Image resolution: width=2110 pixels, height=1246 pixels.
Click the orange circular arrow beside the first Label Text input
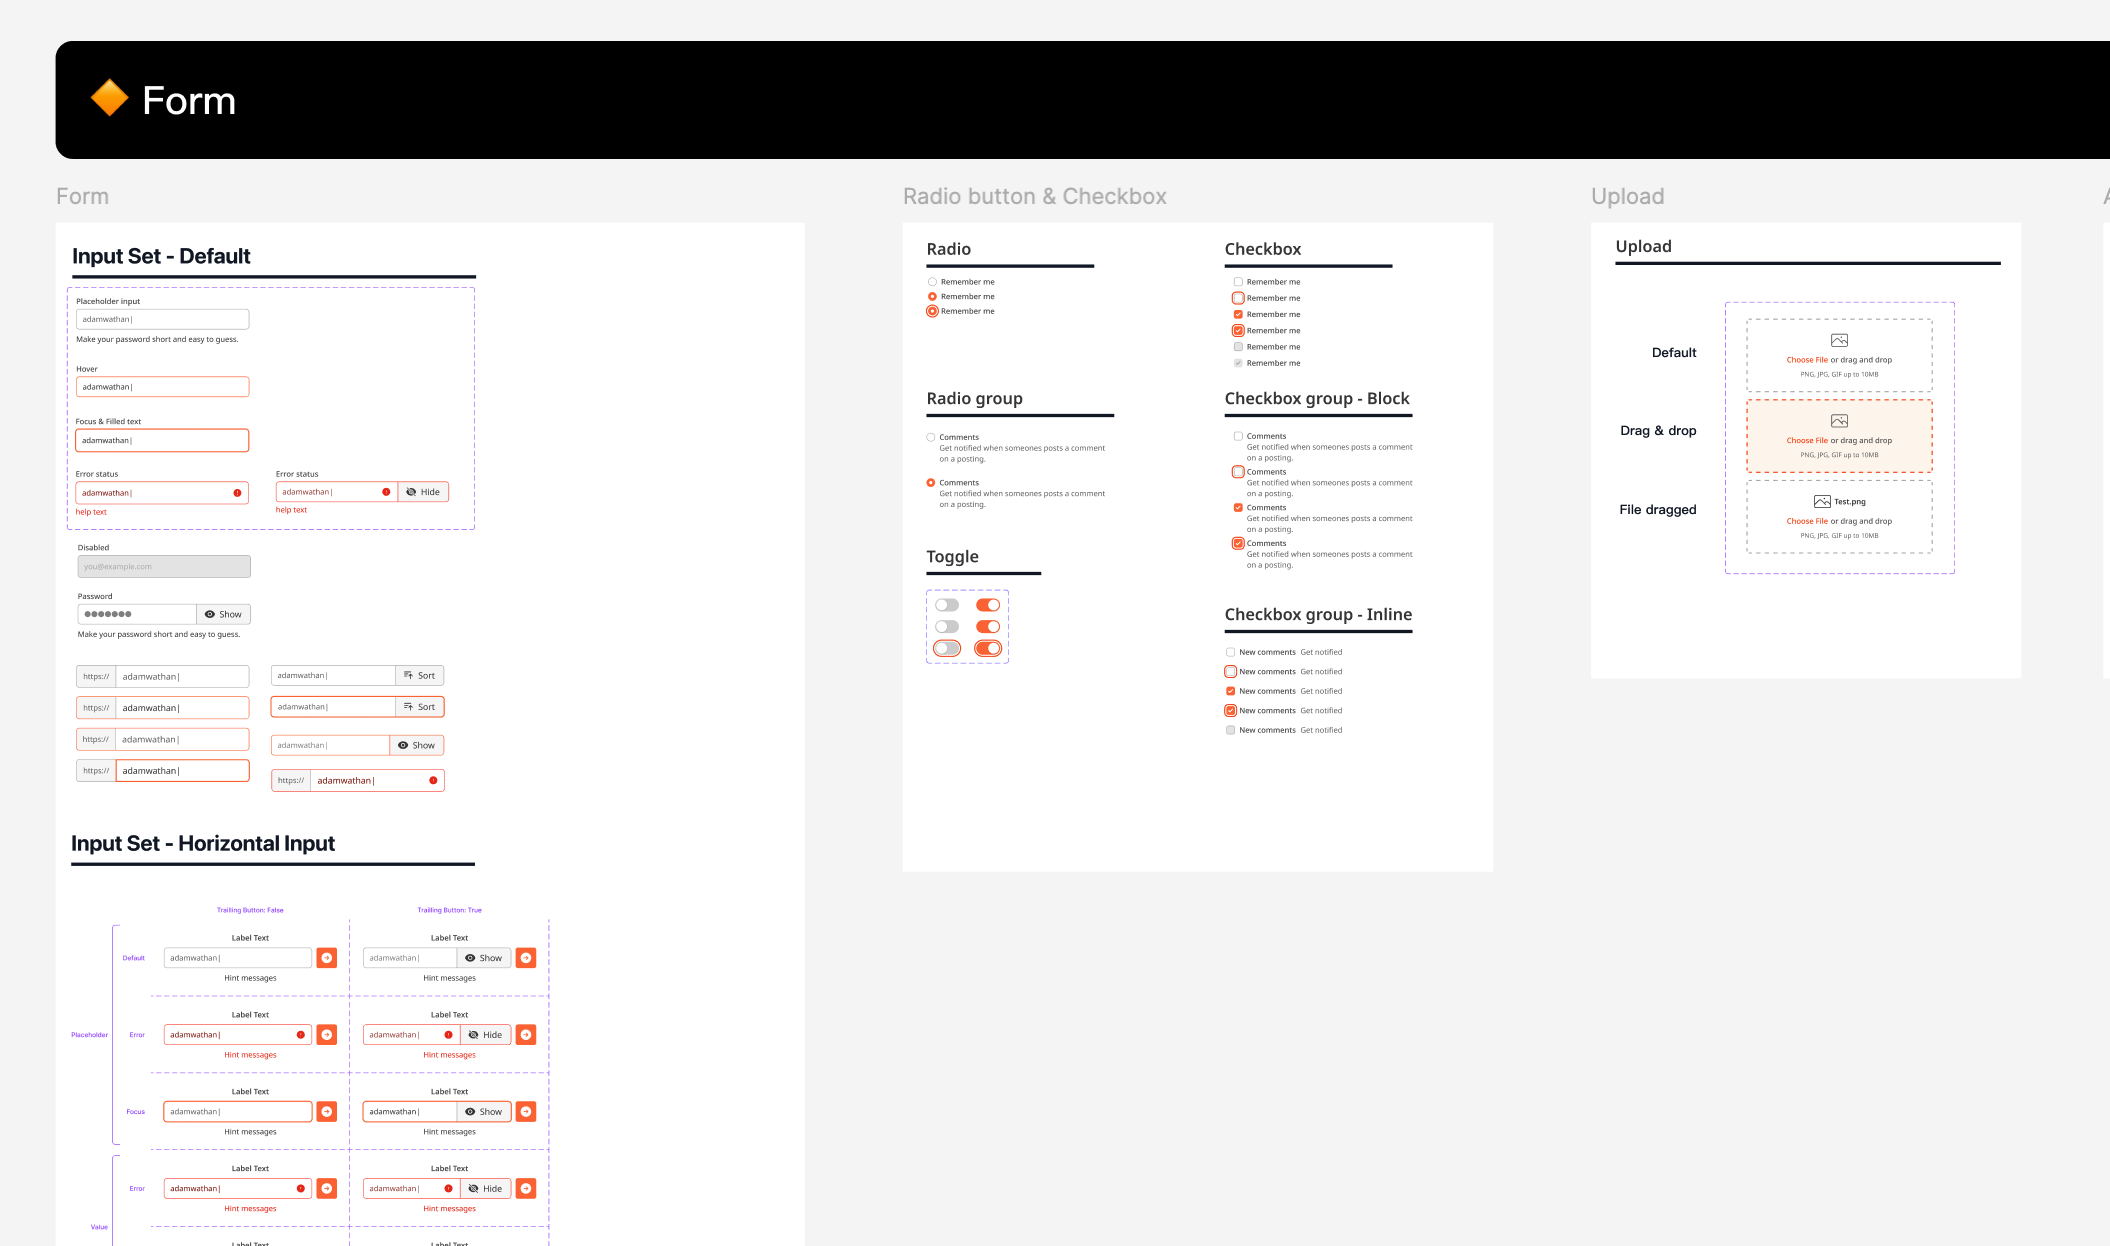click(x=326, y=957)
